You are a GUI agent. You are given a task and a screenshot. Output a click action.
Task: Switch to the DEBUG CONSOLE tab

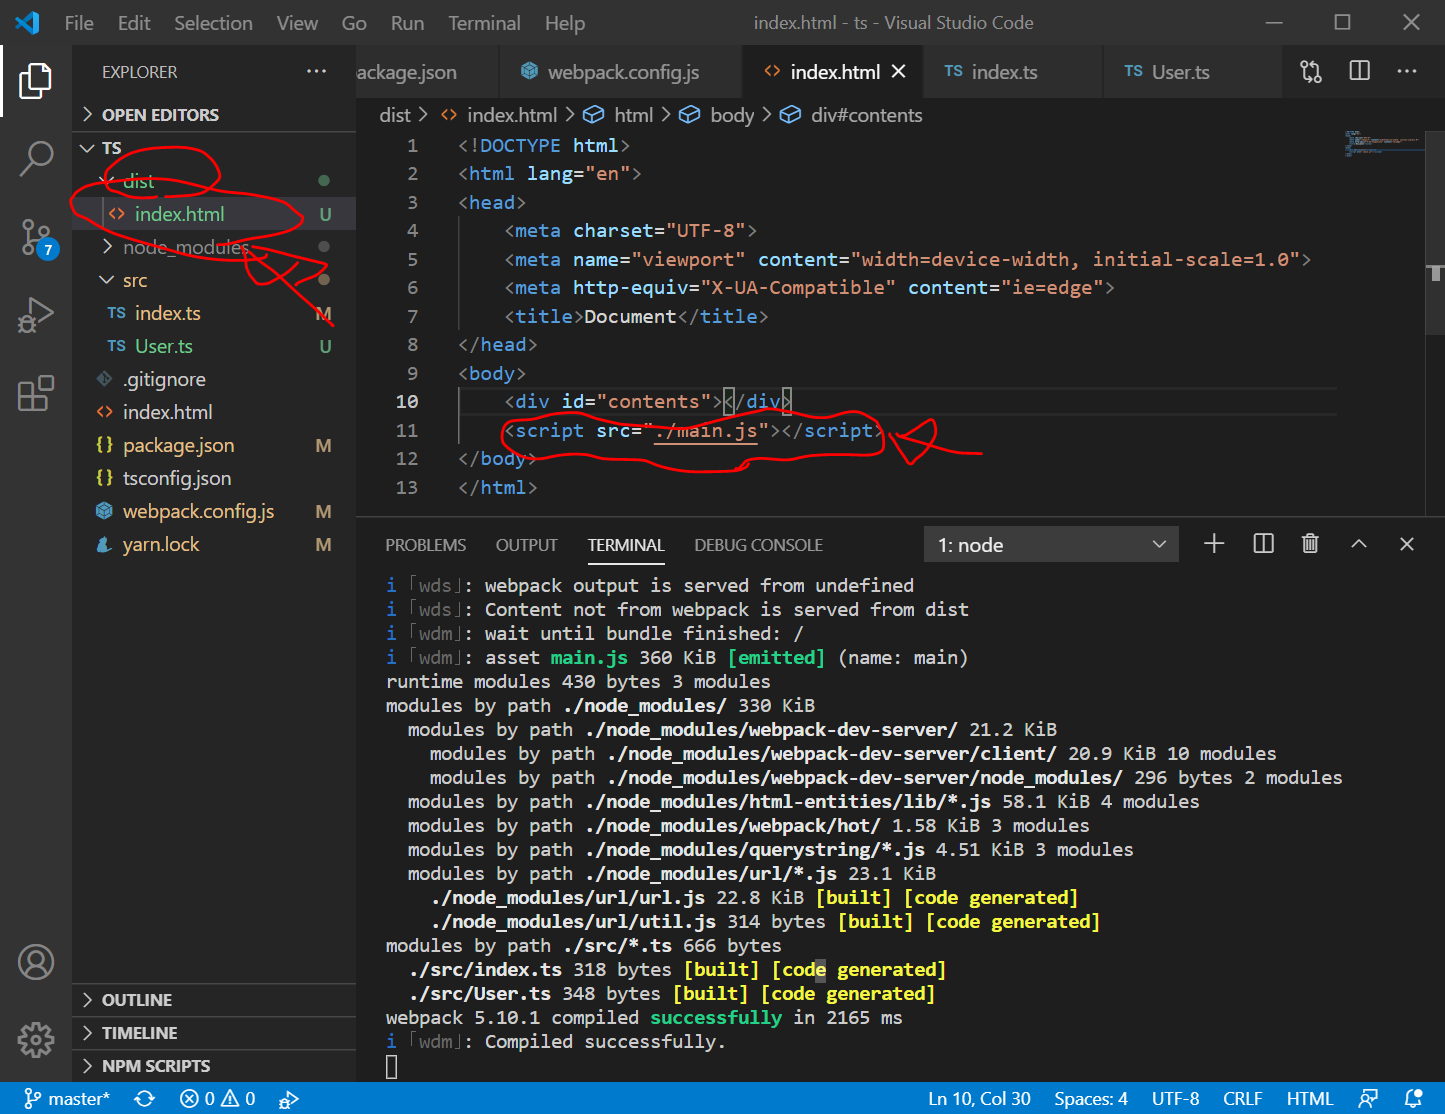[758, 545]
